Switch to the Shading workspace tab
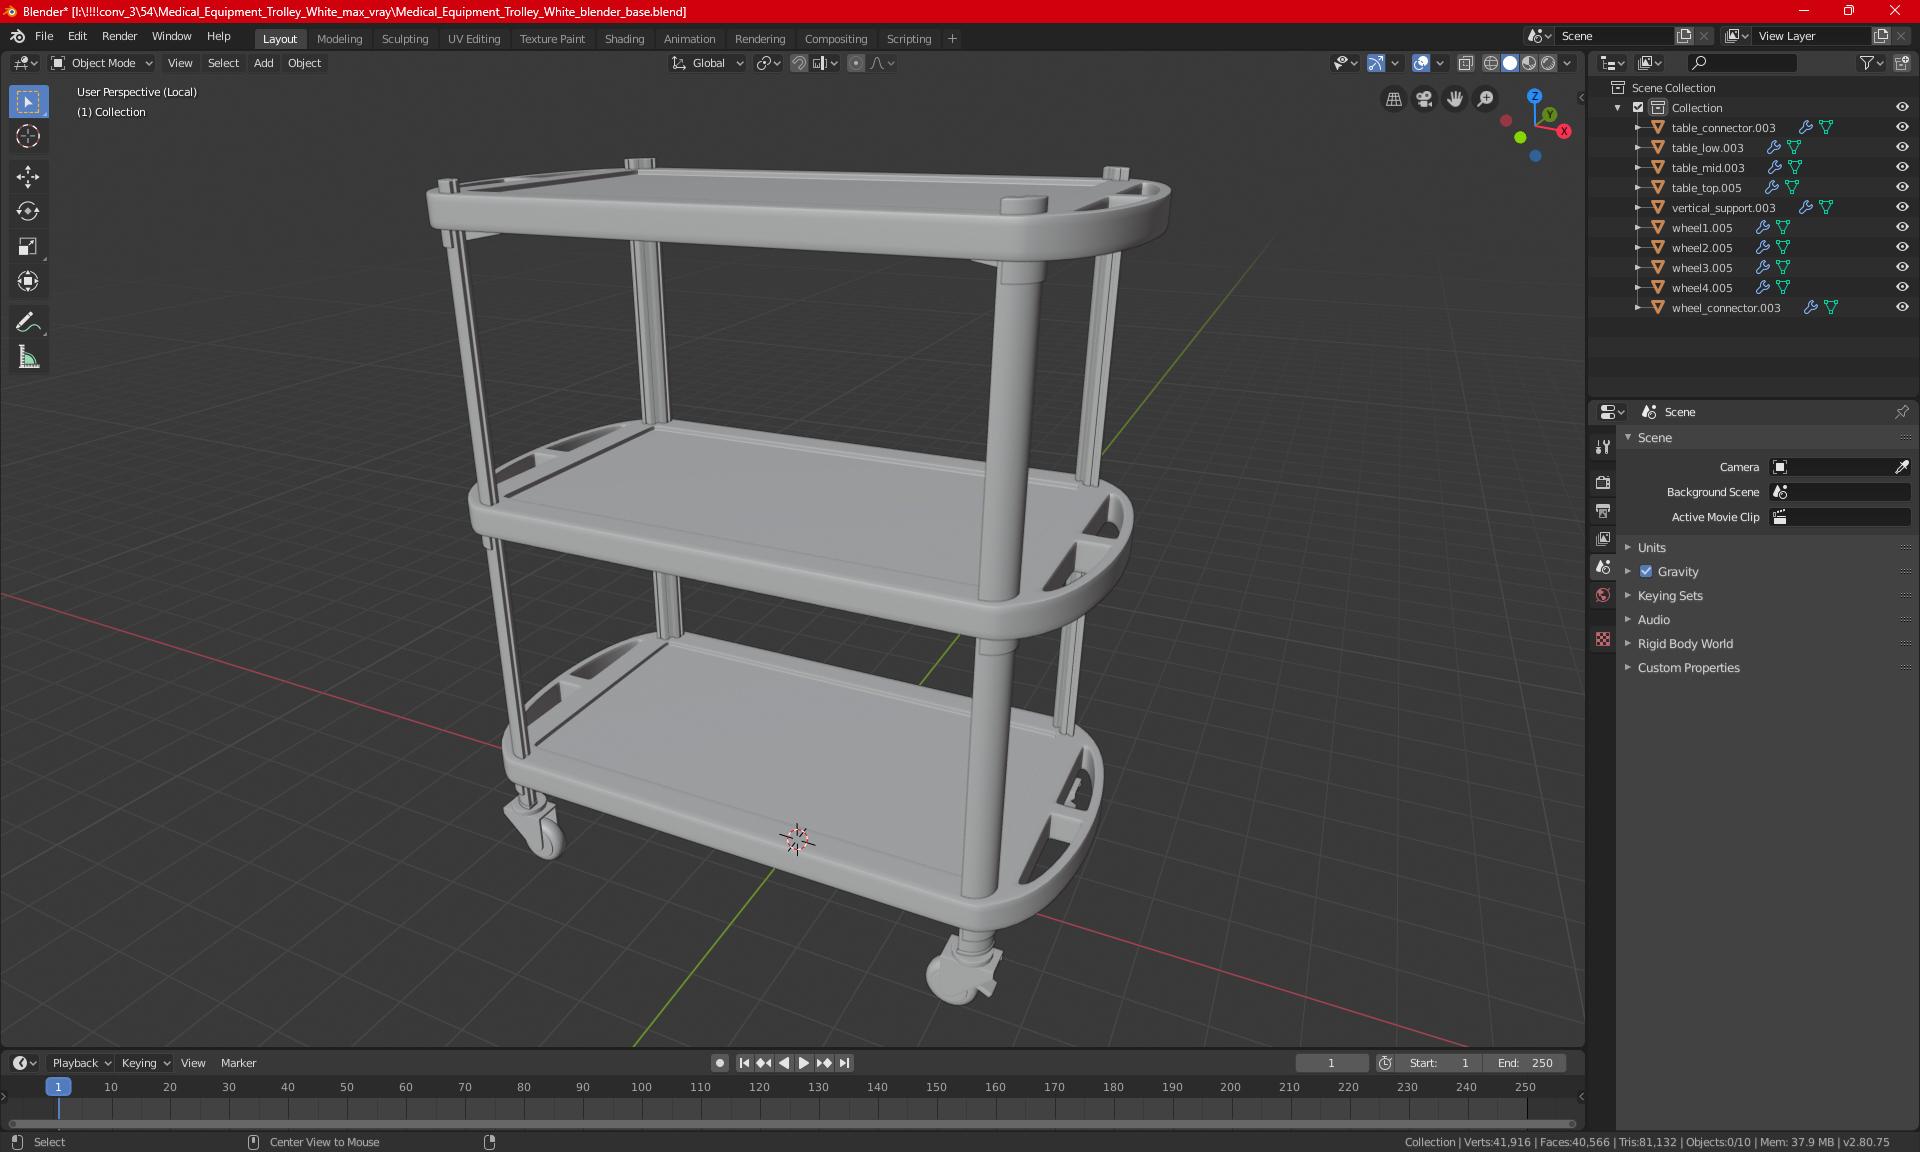This screenshot has width=1920, height=1152. pyautogui.click(x=624, y=39)
